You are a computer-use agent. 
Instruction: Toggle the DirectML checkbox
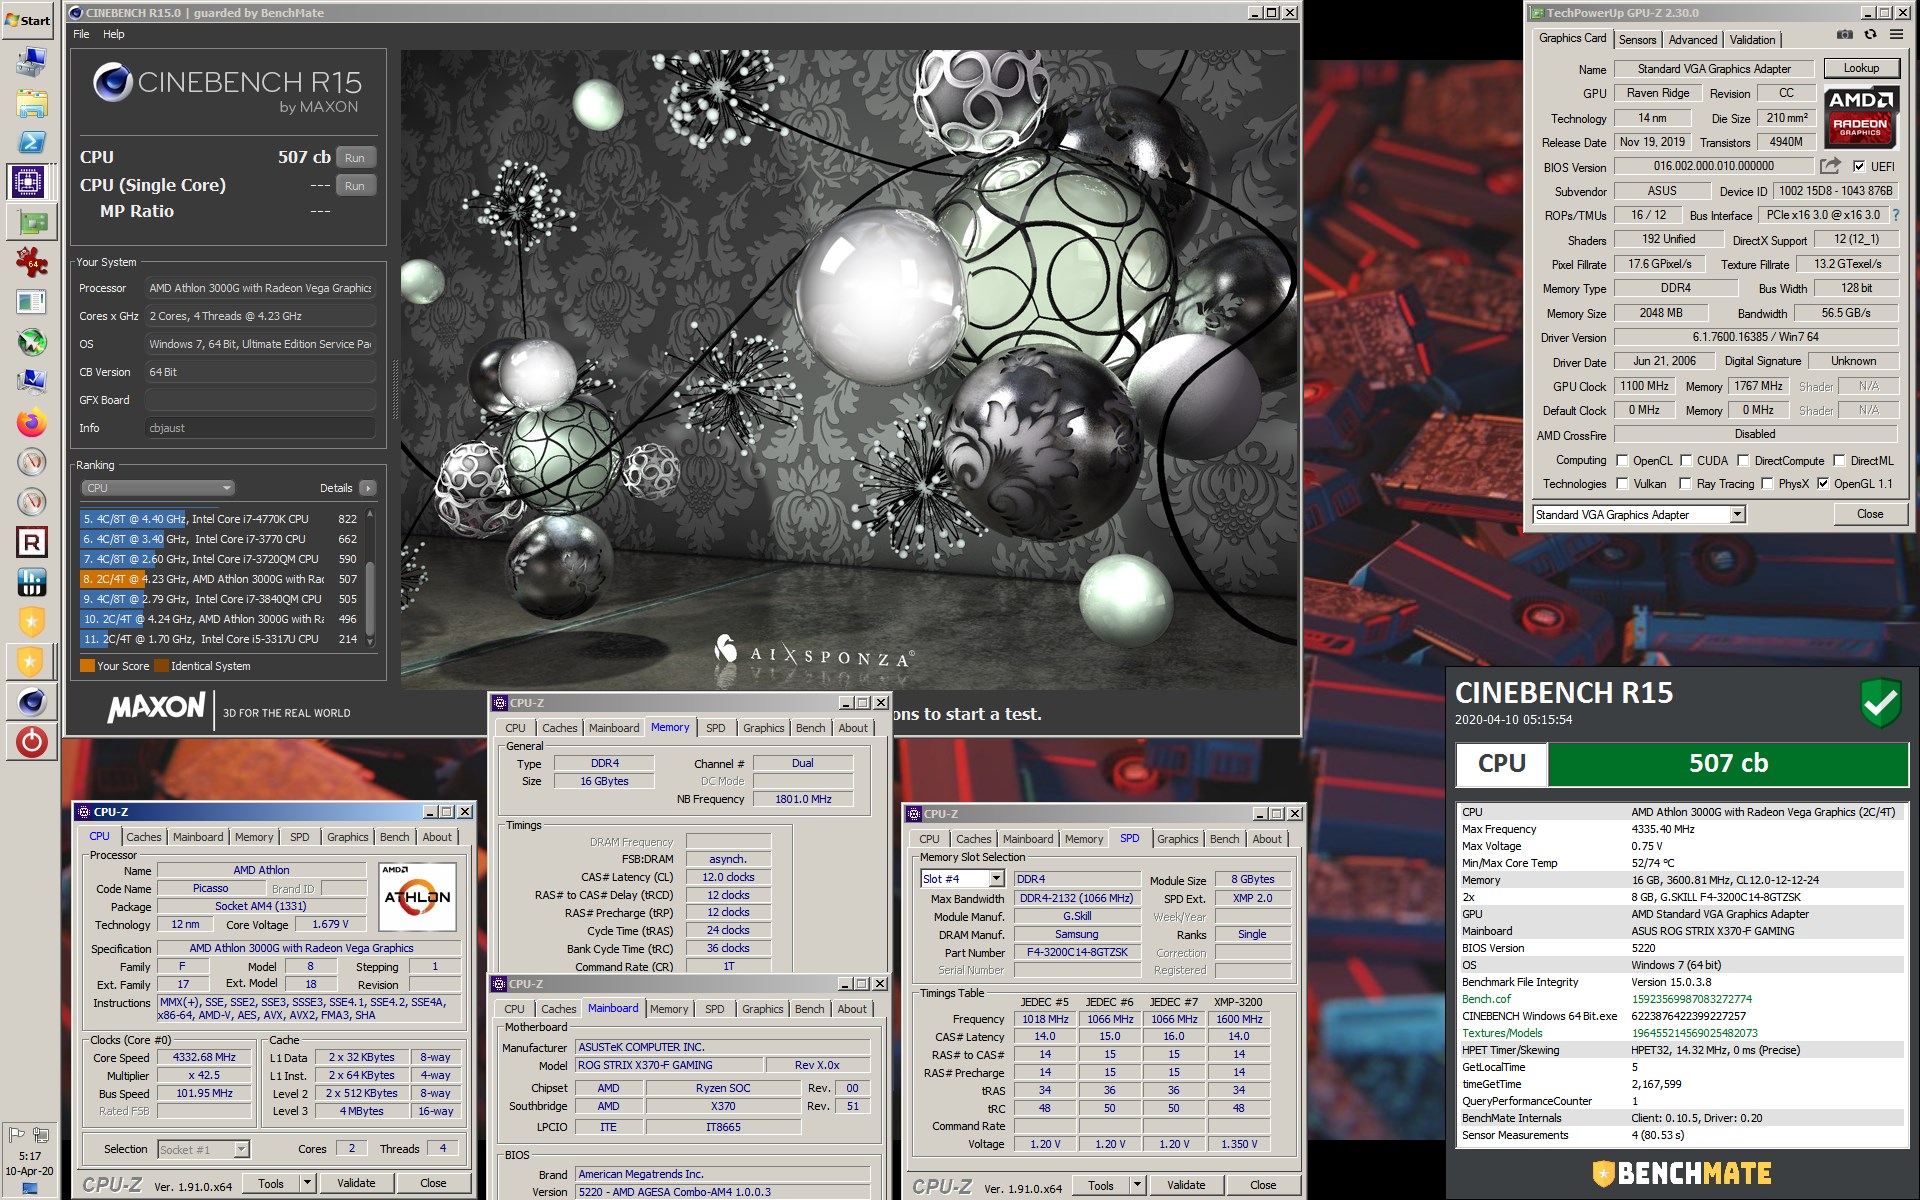1839,461
